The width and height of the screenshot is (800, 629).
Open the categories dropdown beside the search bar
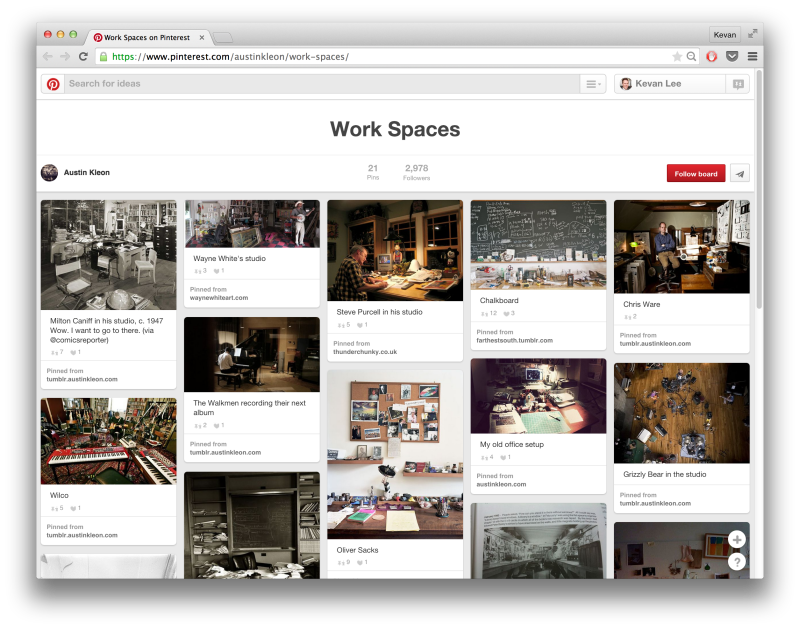(x=593, y=84)
